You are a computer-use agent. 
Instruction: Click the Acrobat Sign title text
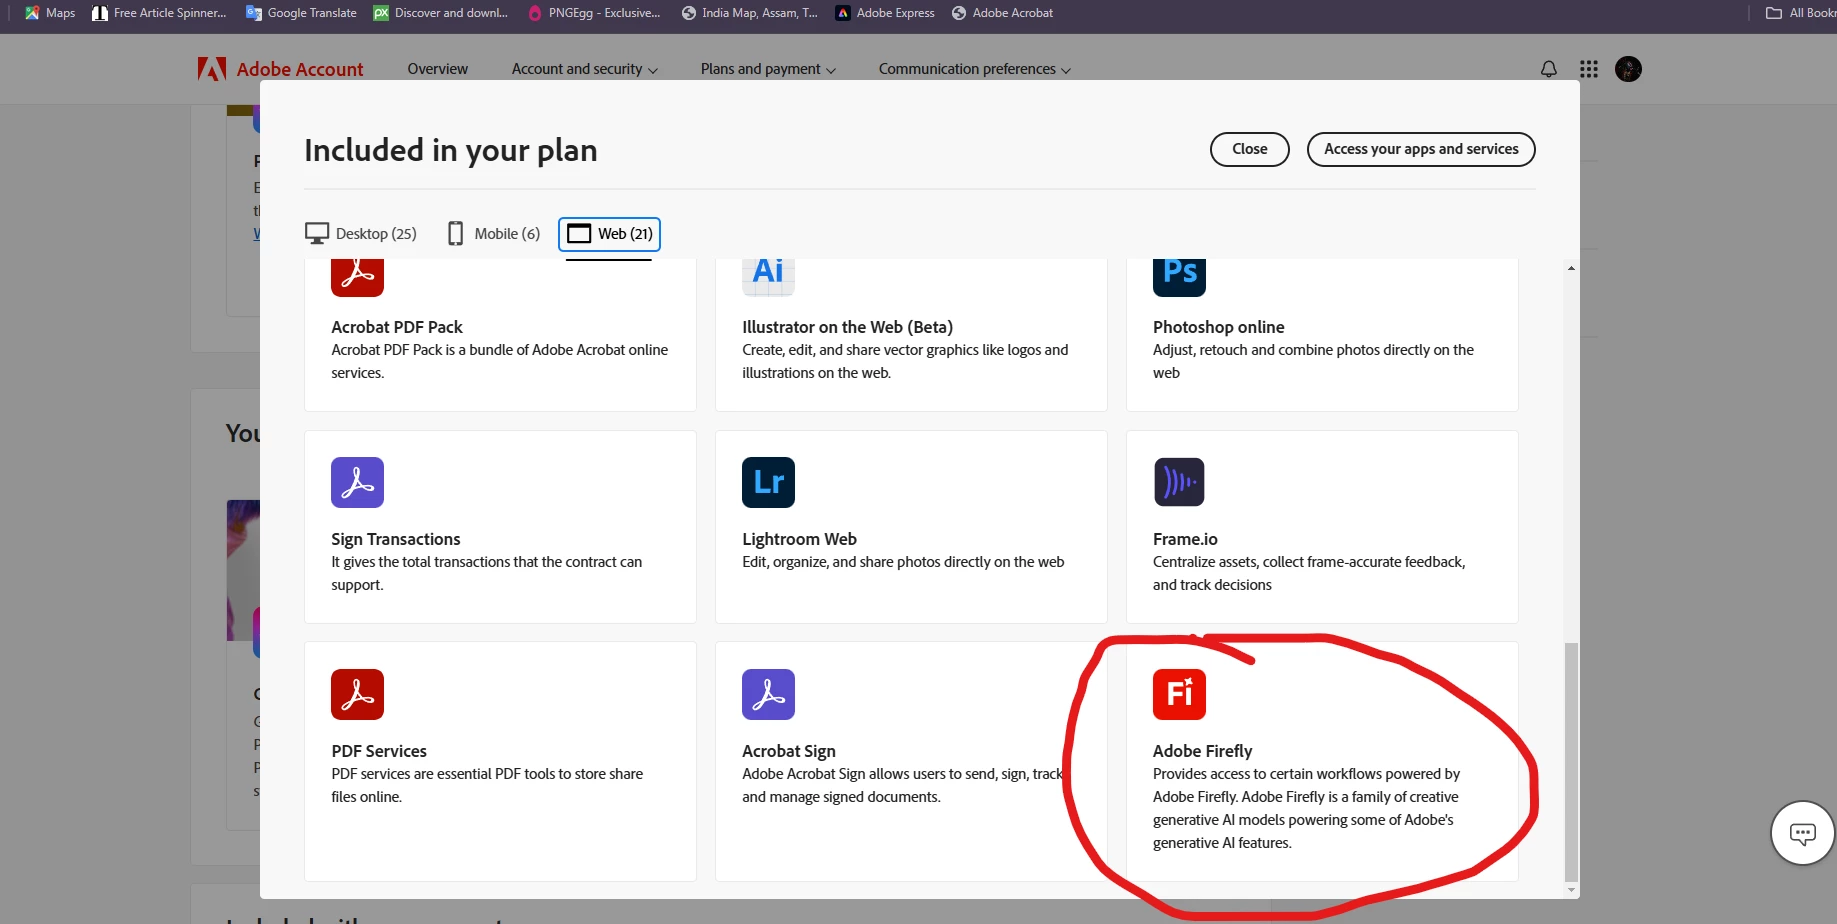789,751
